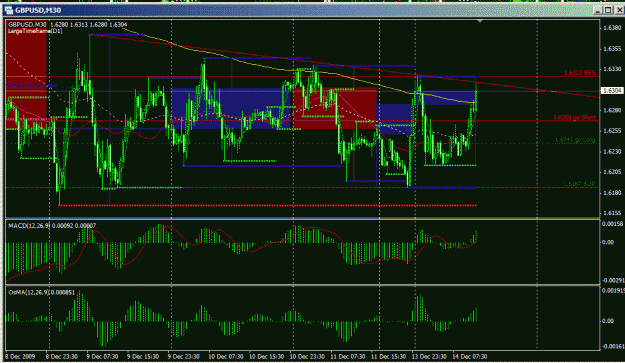Click the 1.6255 price scale value
The width and height of the screenshot is (625, 363).
pos(612,131)
